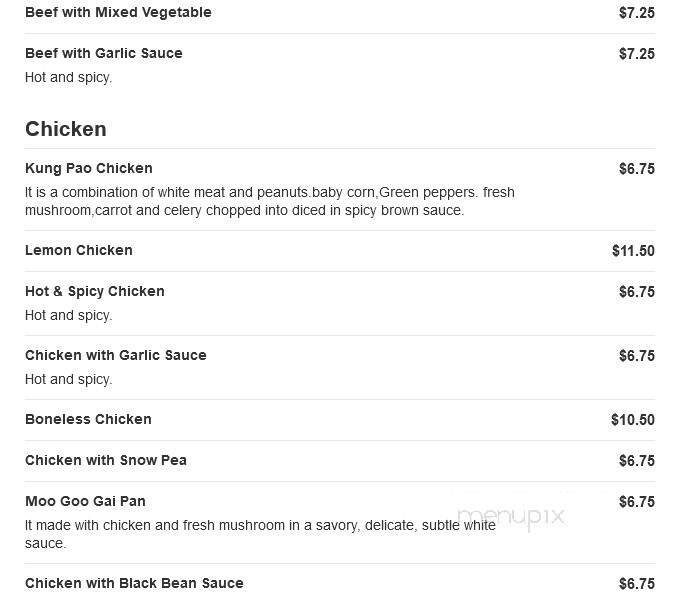Click the Beef with Garlic Sauce price

click(637, 54)
